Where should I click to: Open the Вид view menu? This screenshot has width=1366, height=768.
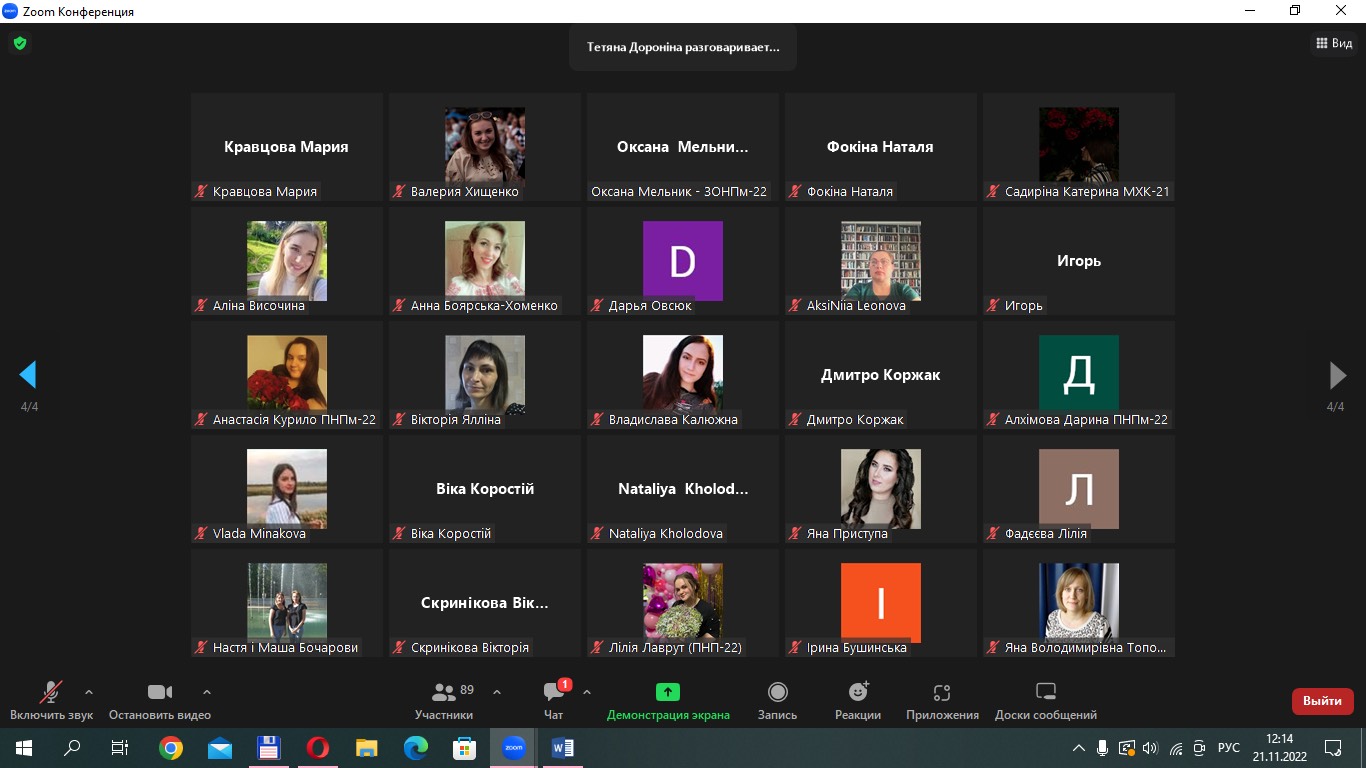coord(1333,43)
